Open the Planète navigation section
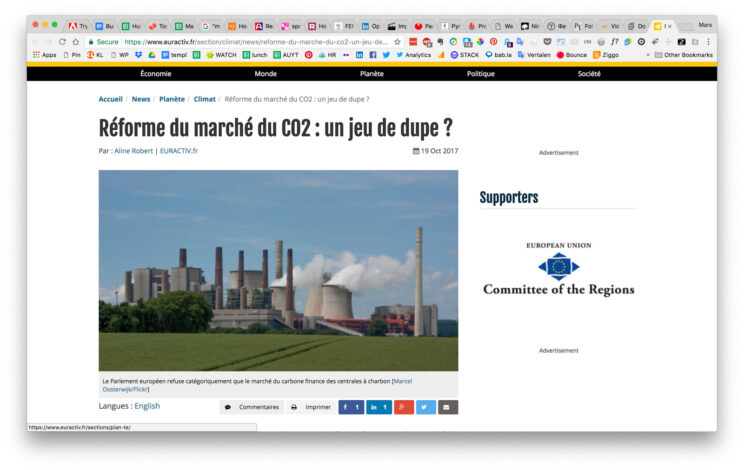Viewport: 744px width, 470px height. point(372,74)
